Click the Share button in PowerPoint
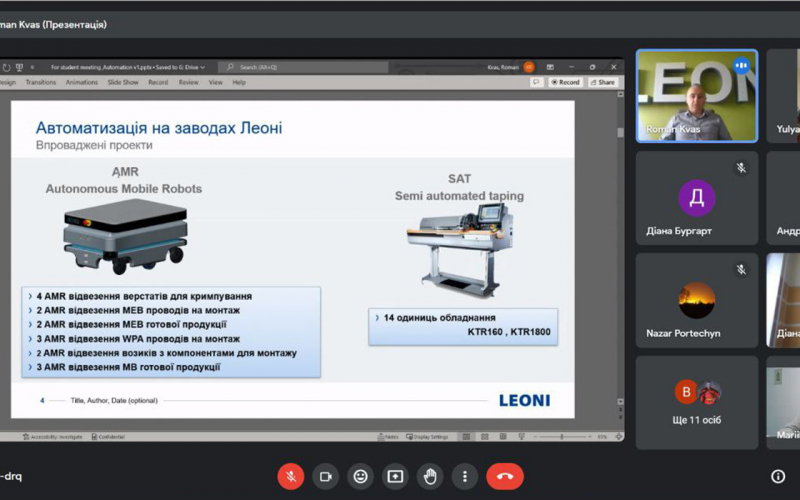Image resolution: width=800 pixels, height=500 pixels. pos(603,82)
